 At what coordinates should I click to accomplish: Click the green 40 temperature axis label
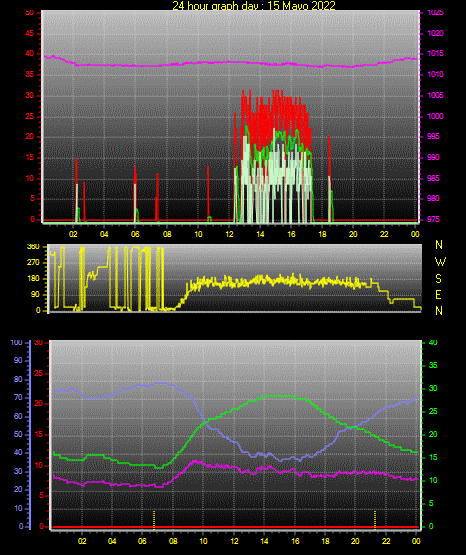coord(433,343)
